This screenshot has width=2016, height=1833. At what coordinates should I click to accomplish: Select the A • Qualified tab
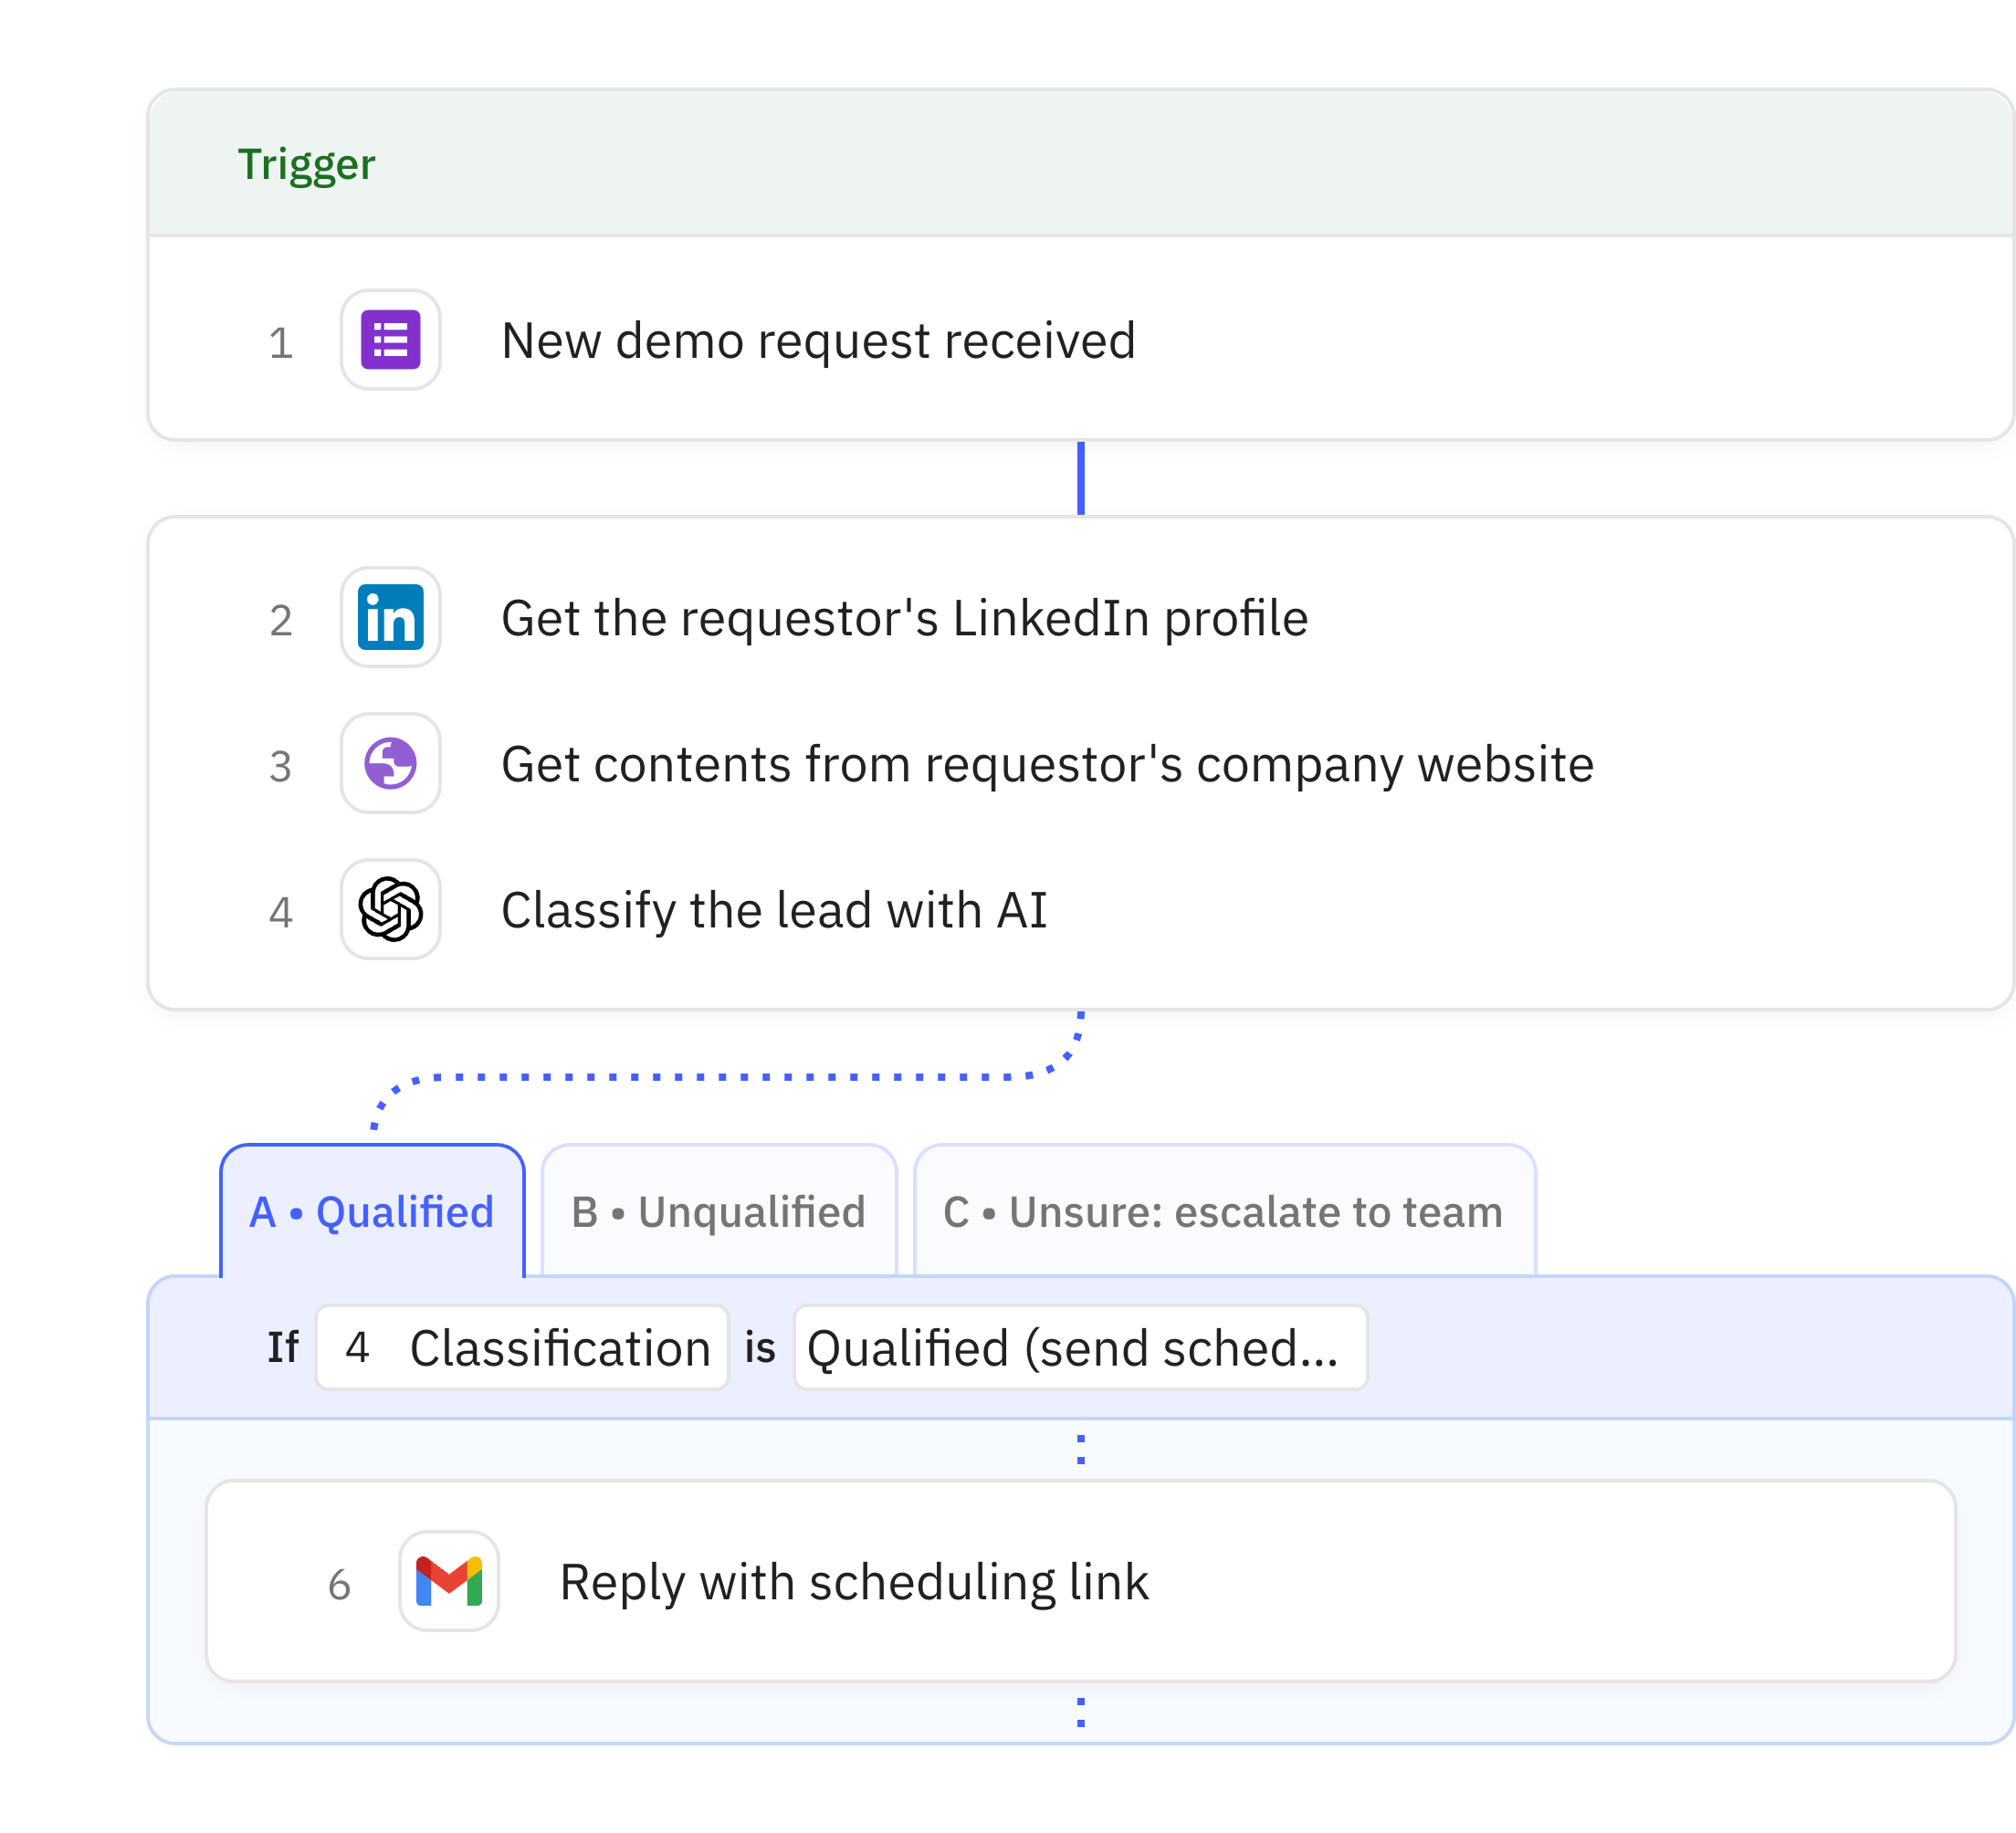372,1212
